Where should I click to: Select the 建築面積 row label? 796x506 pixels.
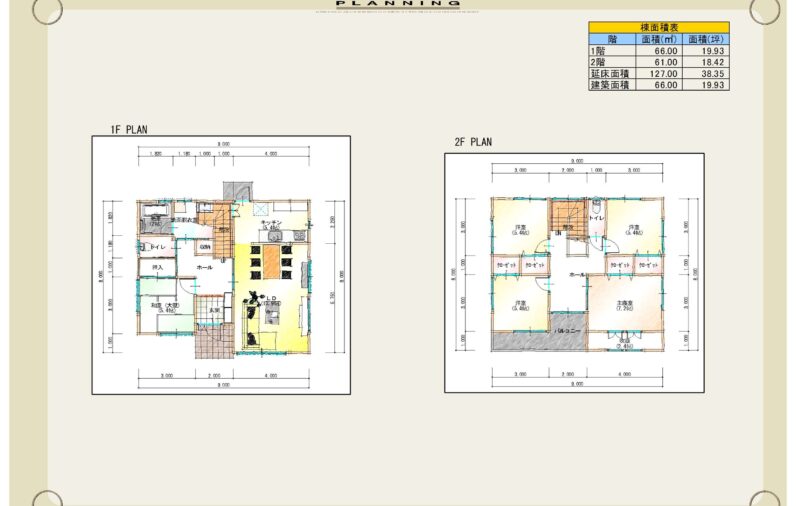(610, 85)
